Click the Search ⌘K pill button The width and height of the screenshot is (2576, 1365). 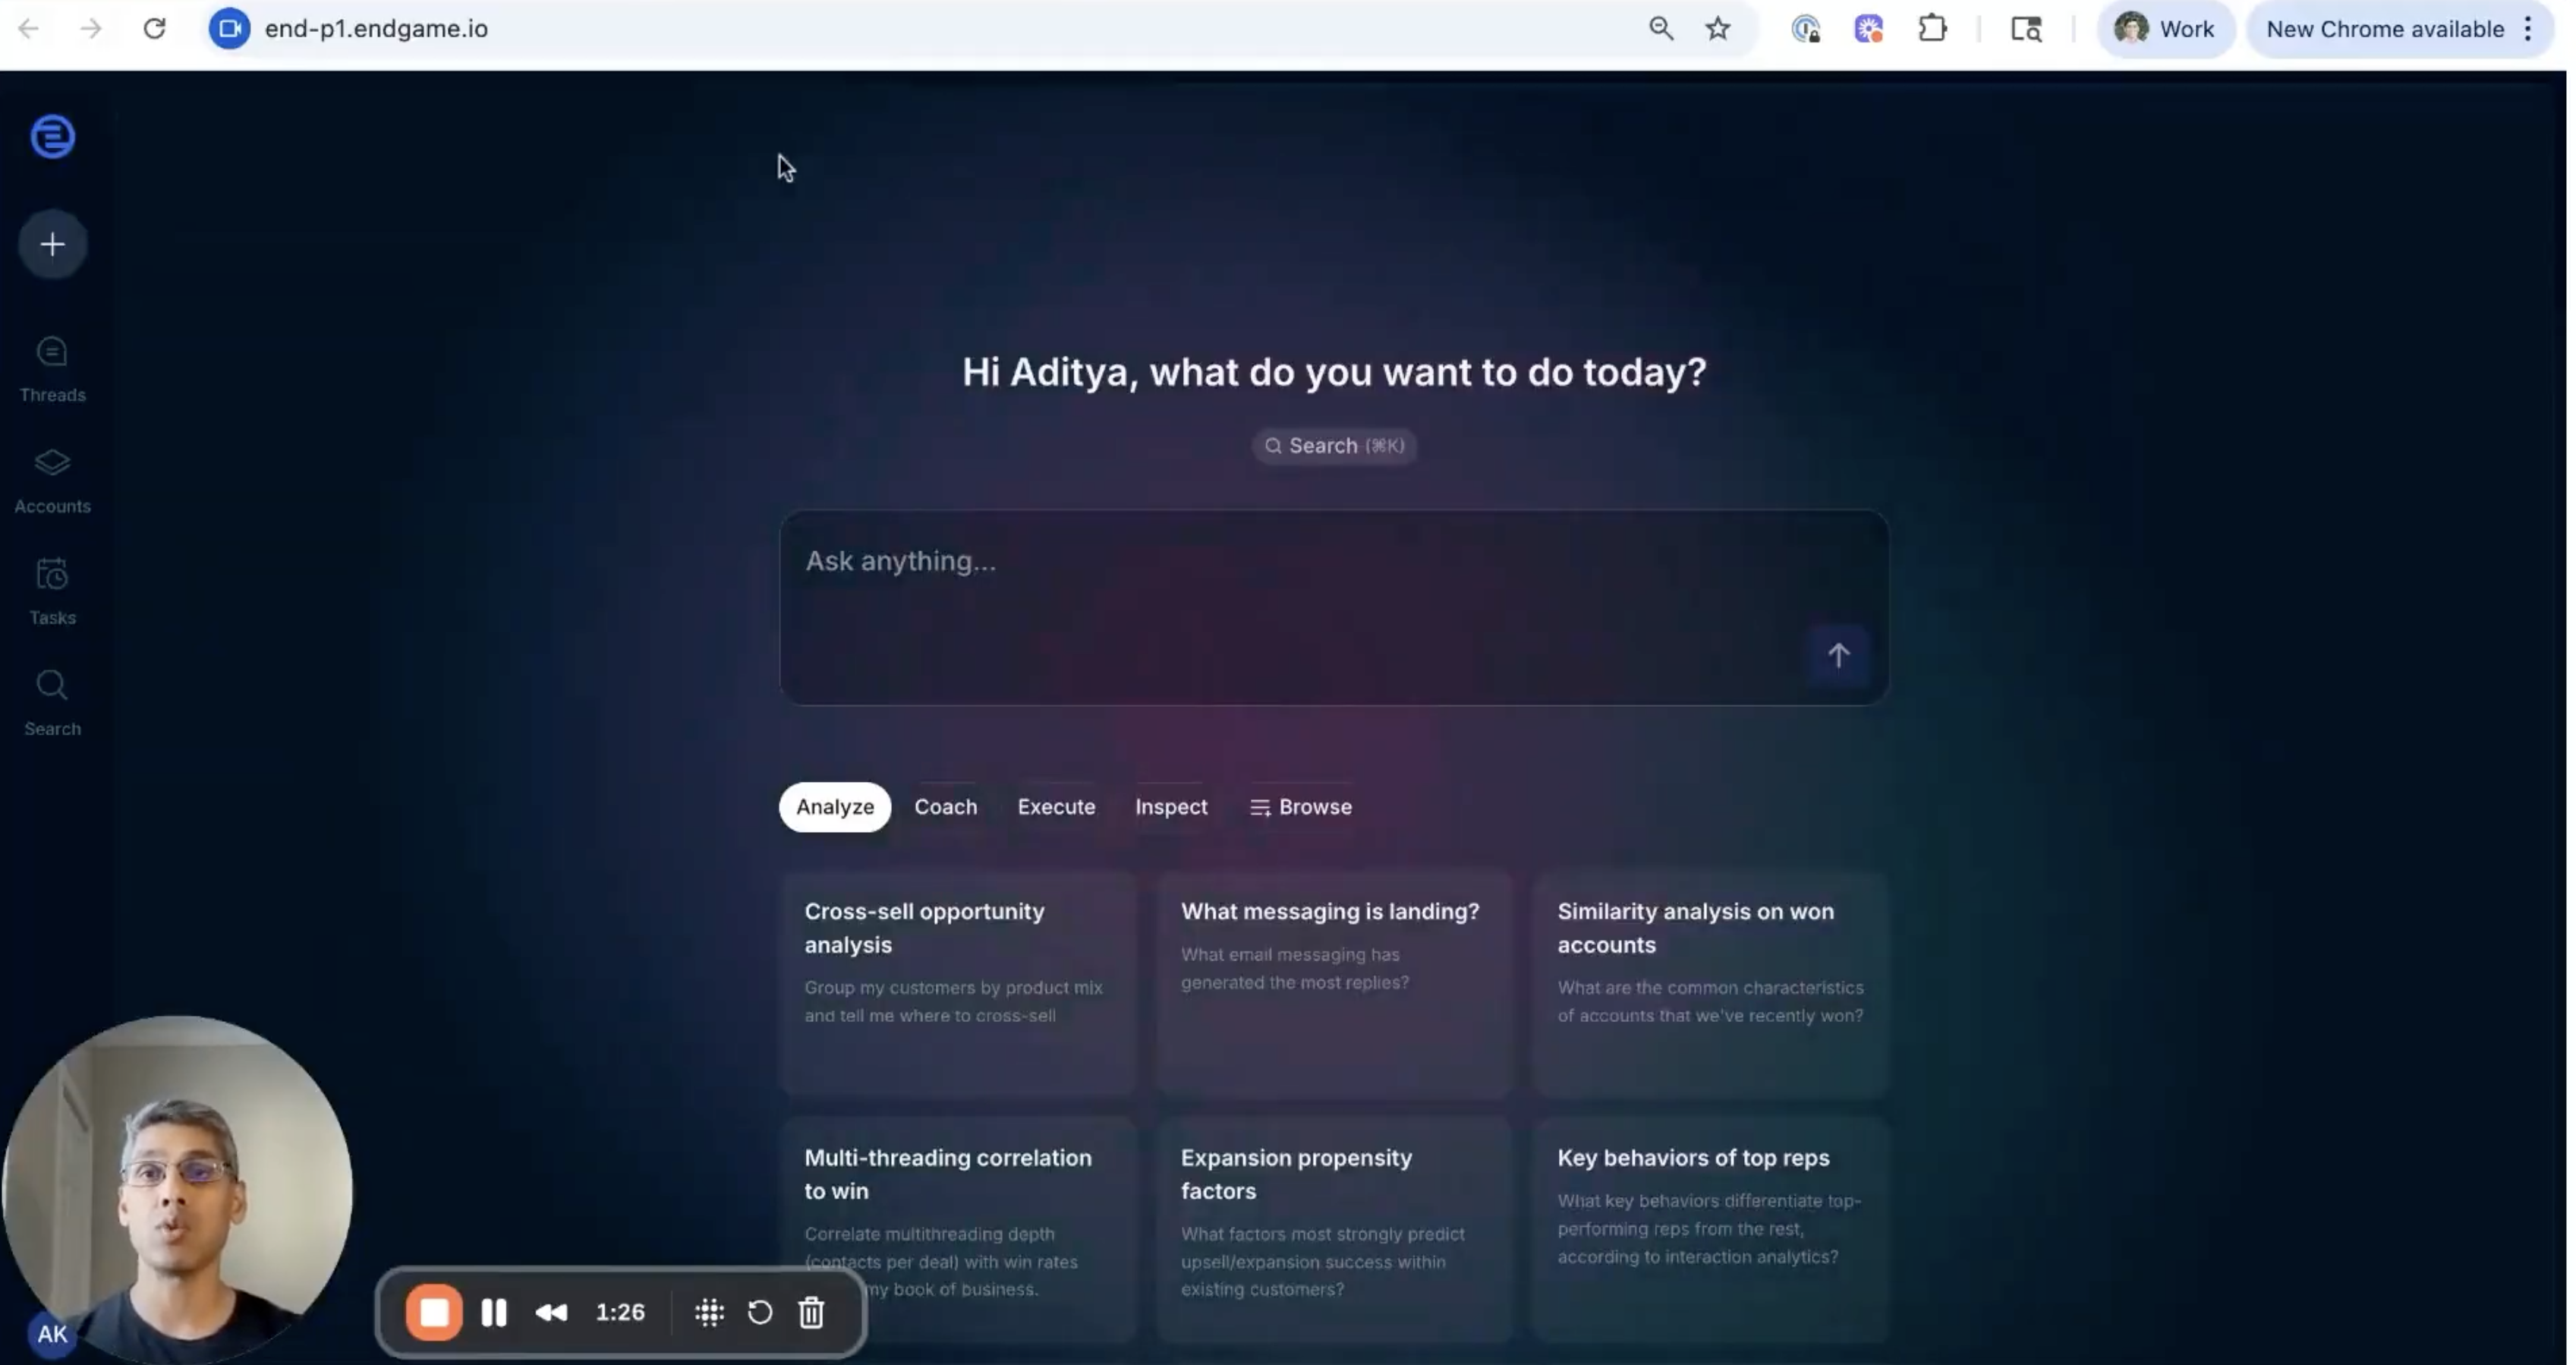(1333, 446)
